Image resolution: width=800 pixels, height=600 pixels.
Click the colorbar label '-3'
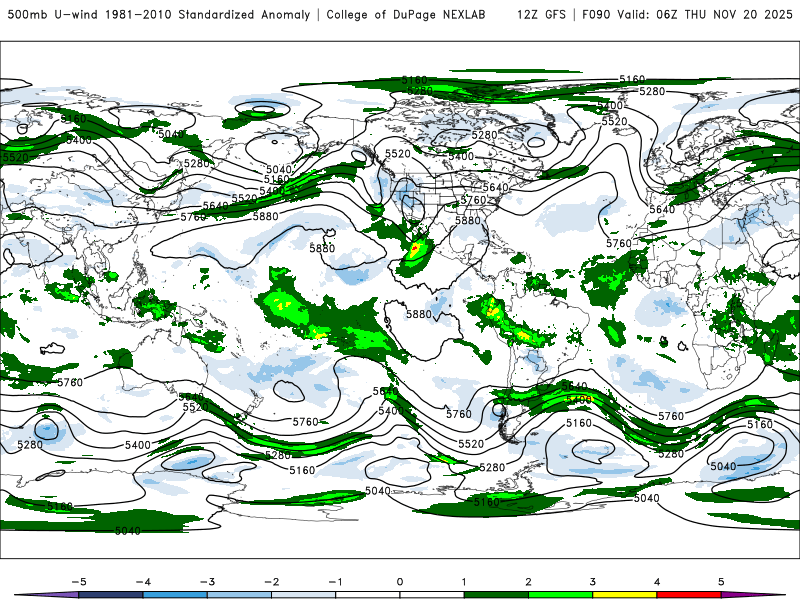tap(207, 582)
